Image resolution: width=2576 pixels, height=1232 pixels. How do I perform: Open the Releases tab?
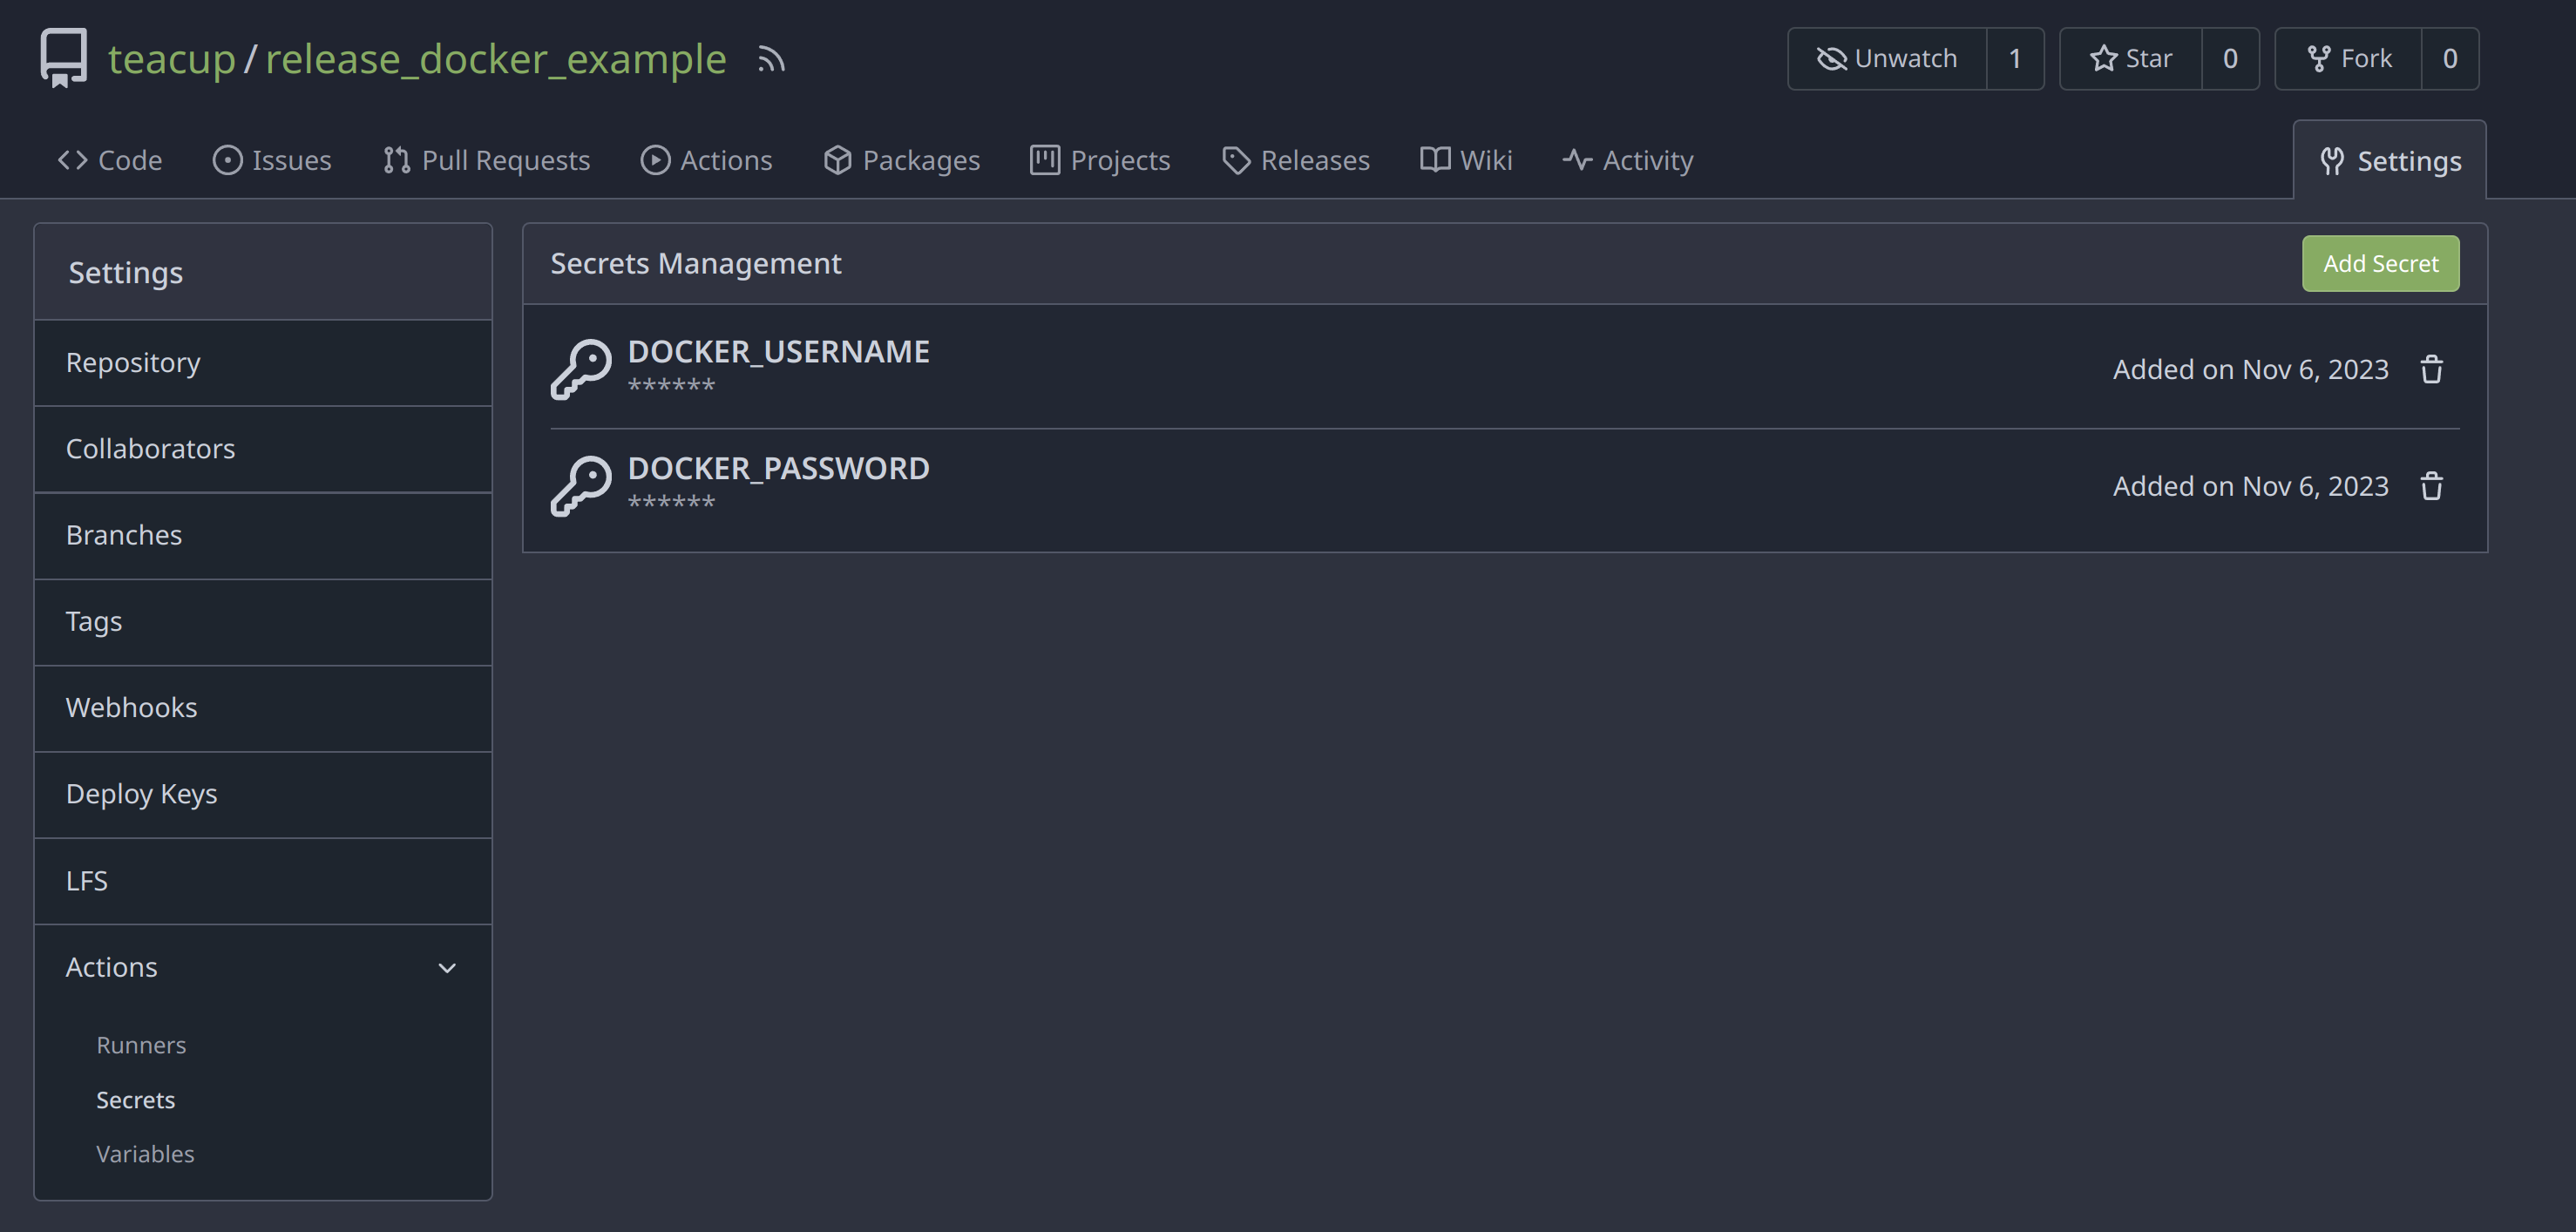pos(1296,160)
